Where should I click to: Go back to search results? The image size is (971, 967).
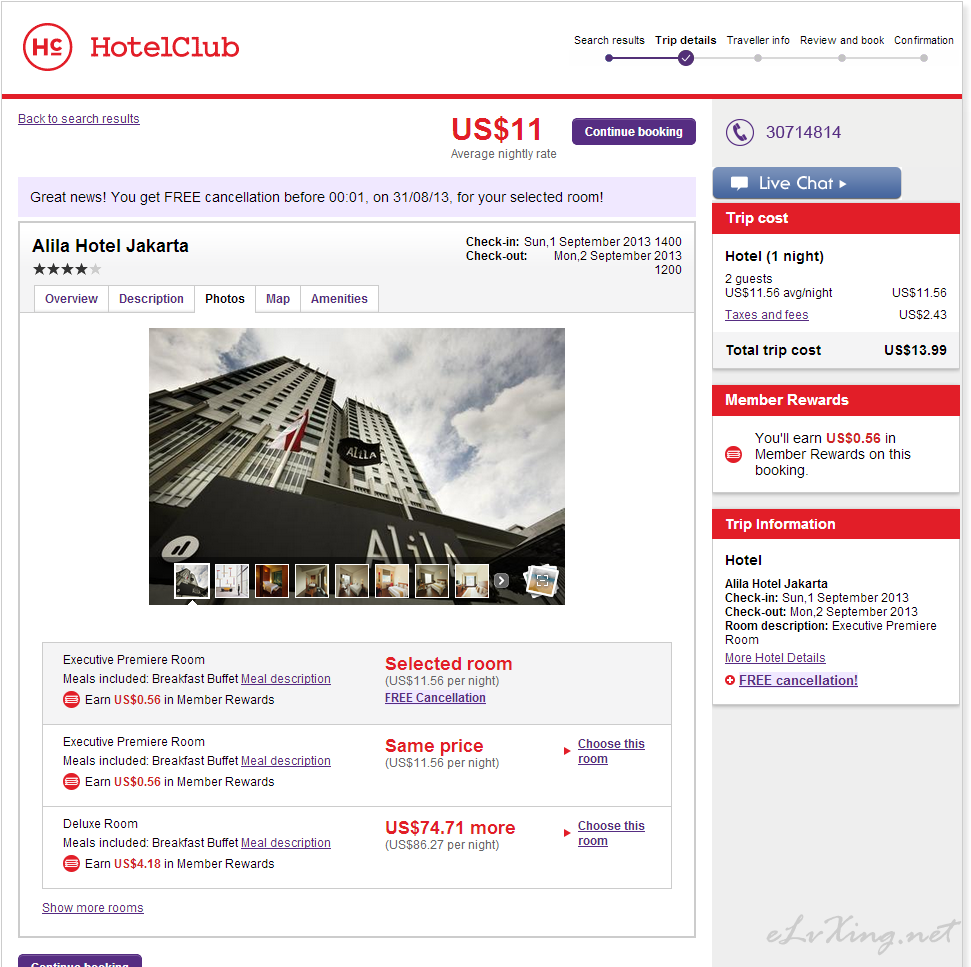tap(79, 119)
